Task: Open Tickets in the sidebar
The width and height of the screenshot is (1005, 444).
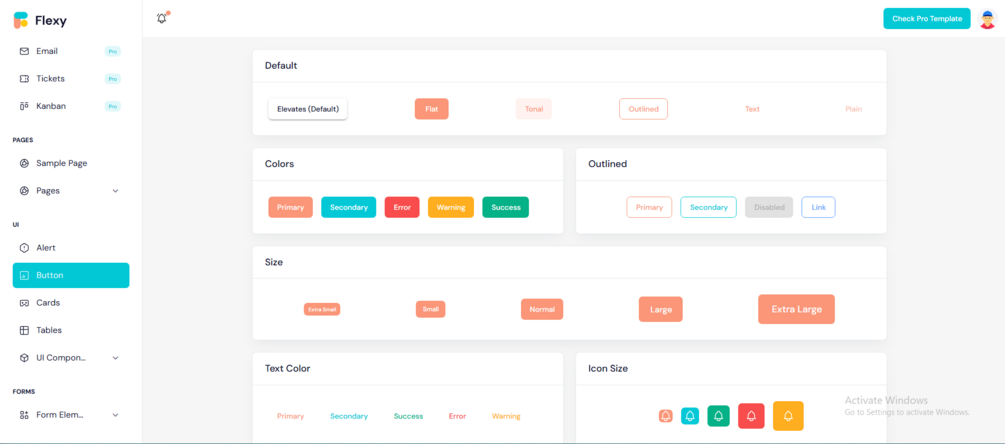Action: point(71,79)
